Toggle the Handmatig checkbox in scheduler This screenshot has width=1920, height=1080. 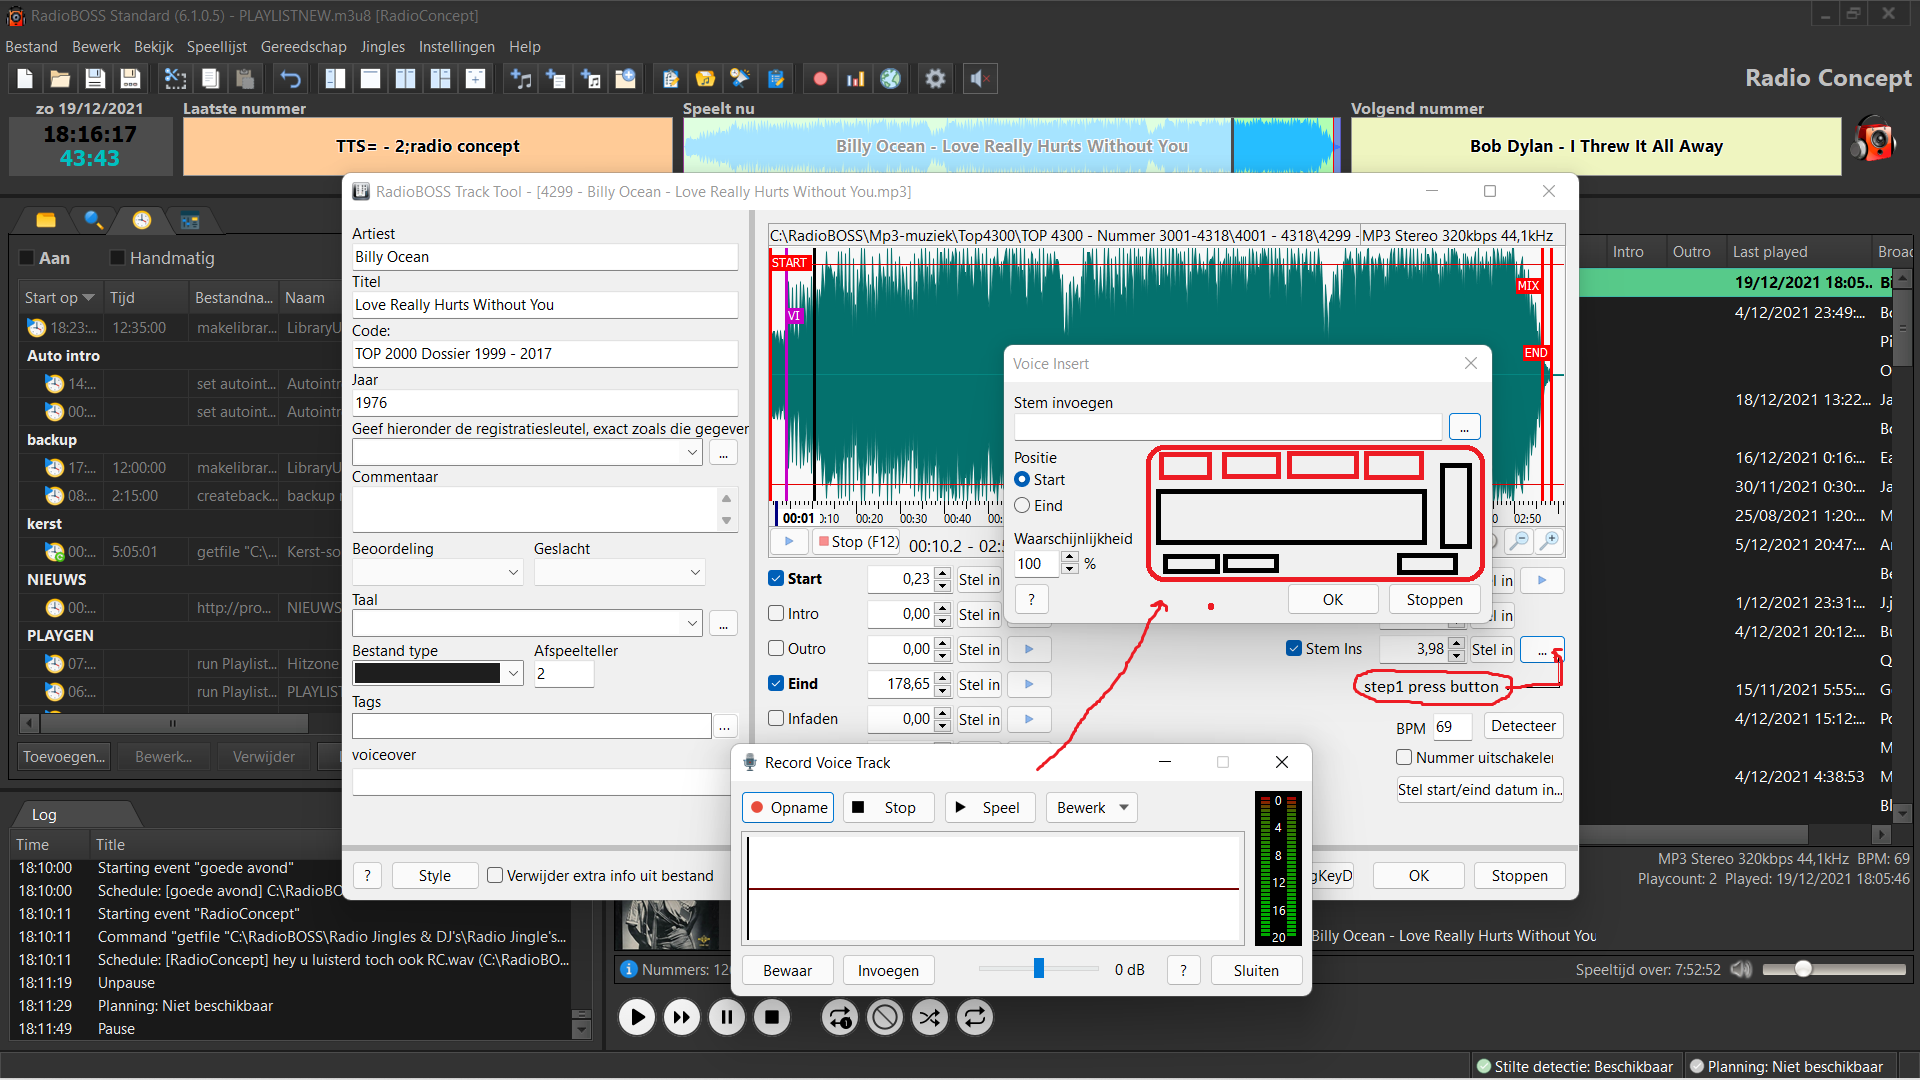pyautogui.click(x=117, y=258)
